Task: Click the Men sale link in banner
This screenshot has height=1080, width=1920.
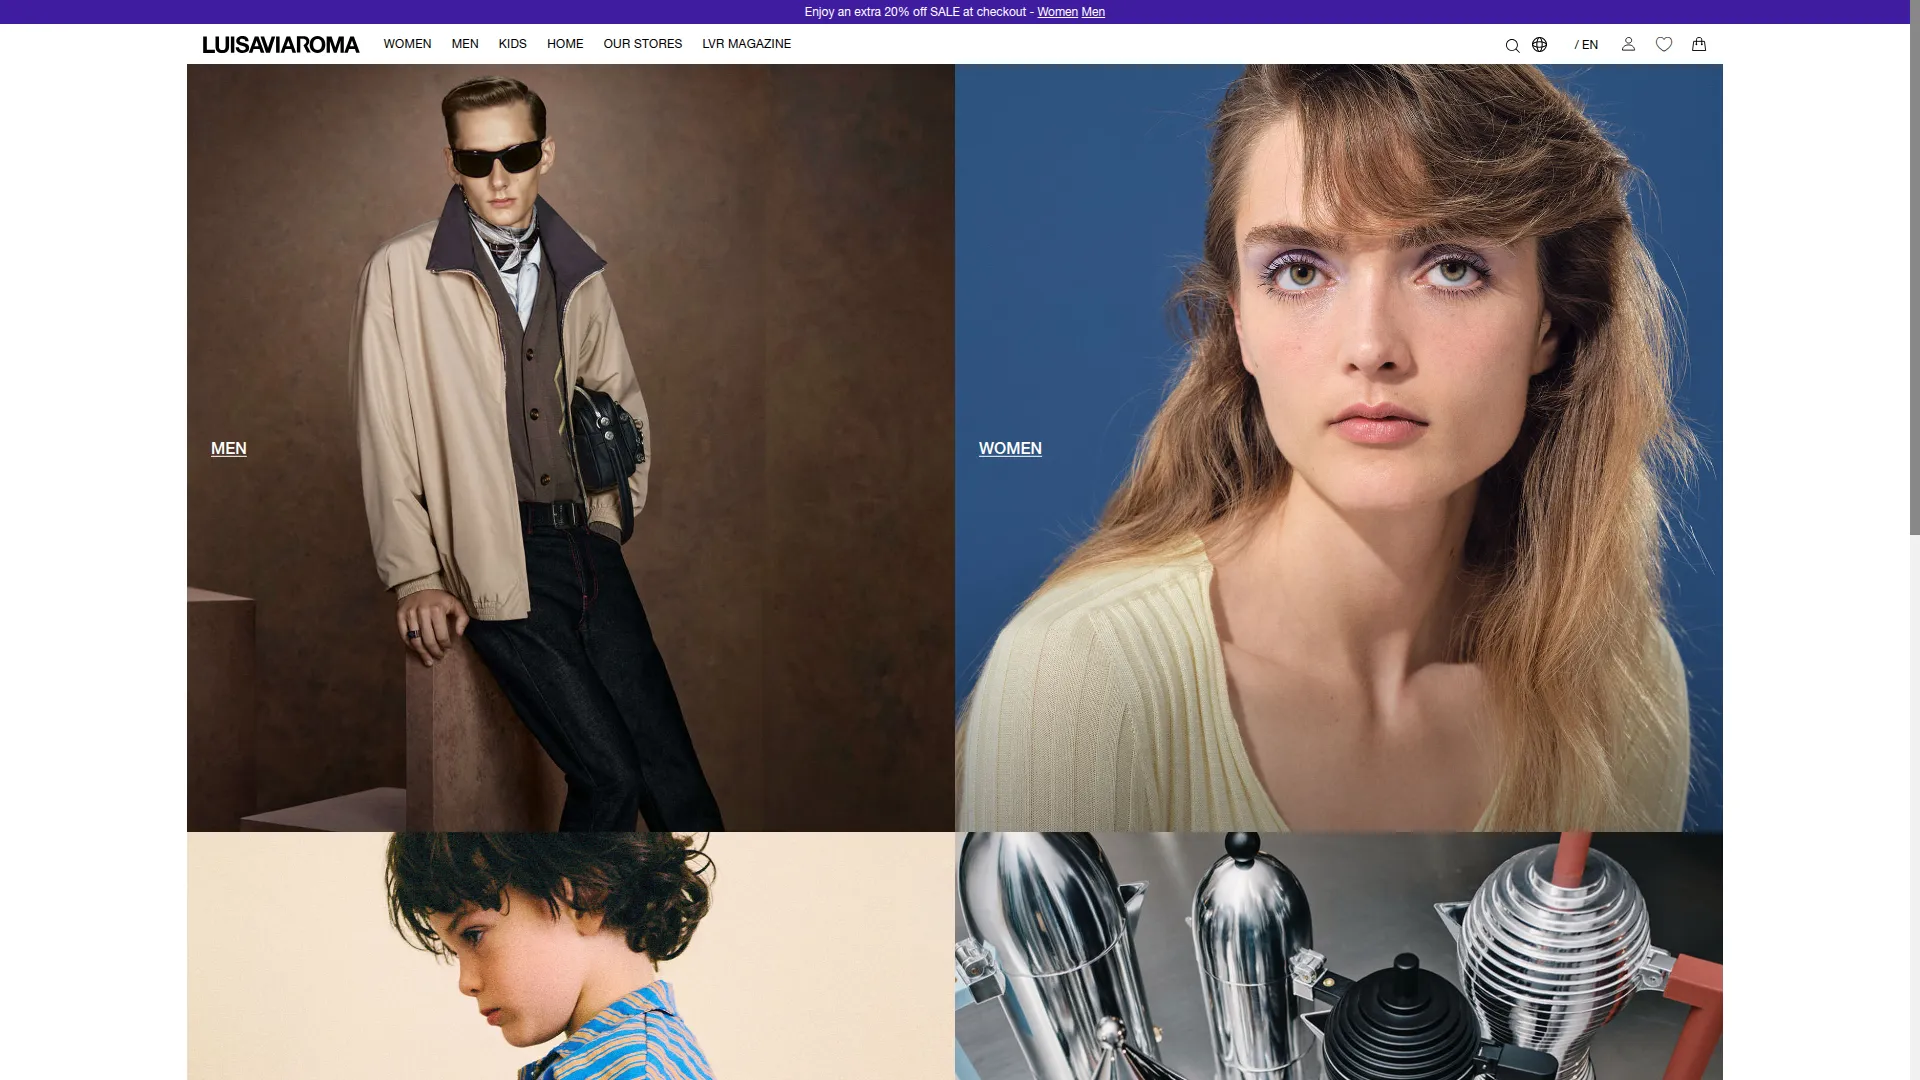Action: click(x=1093, y=12)
